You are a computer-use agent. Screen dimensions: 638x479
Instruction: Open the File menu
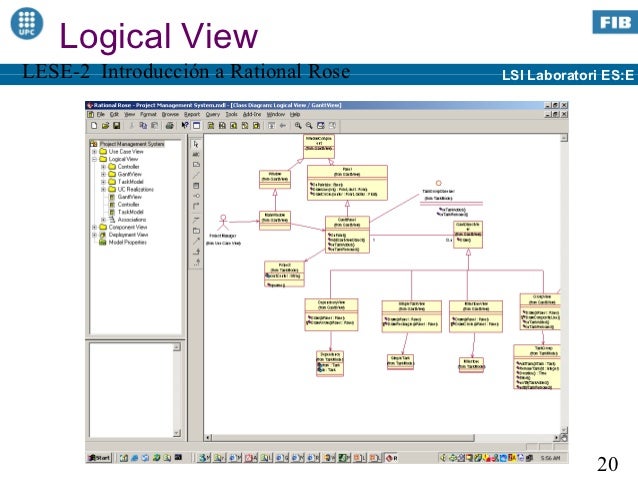[x=101, y=115]
